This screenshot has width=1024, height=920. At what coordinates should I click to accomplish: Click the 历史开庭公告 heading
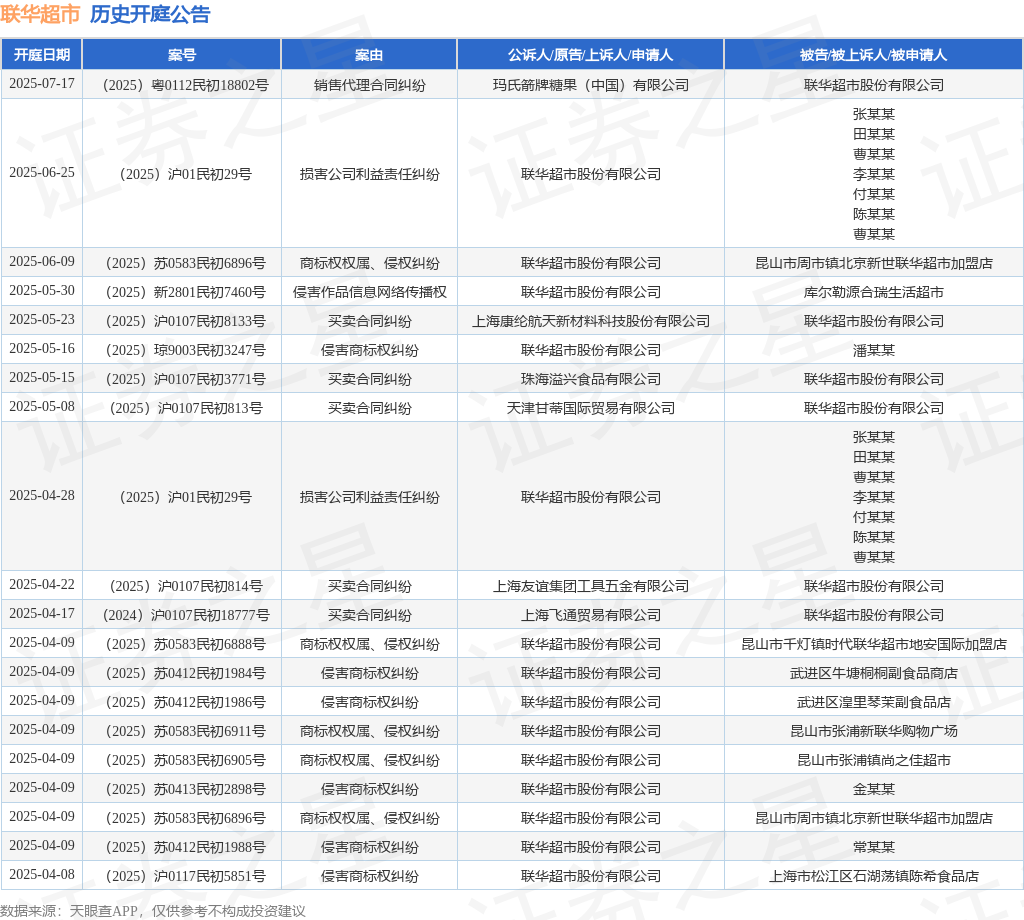tap(150, 14)
